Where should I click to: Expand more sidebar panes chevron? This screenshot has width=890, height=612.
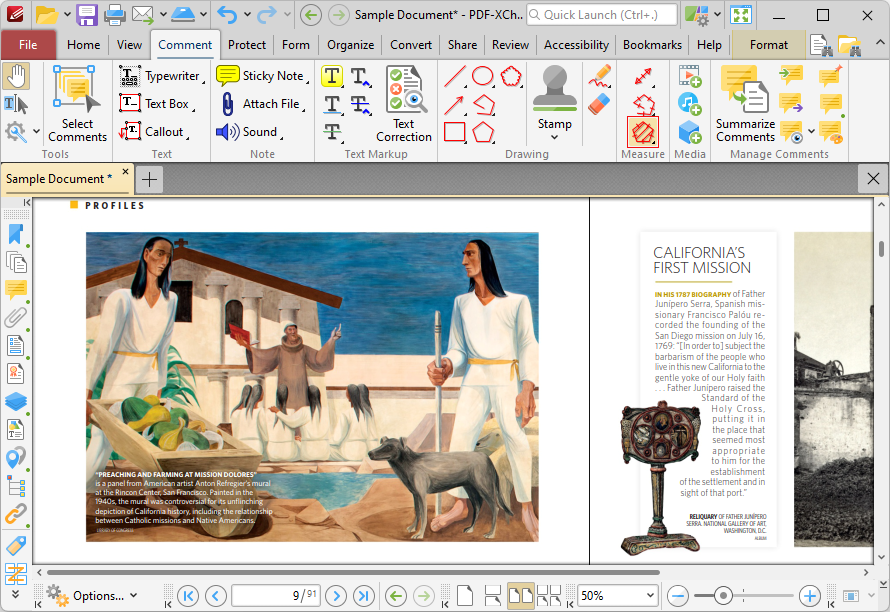[x=16, y=594]
